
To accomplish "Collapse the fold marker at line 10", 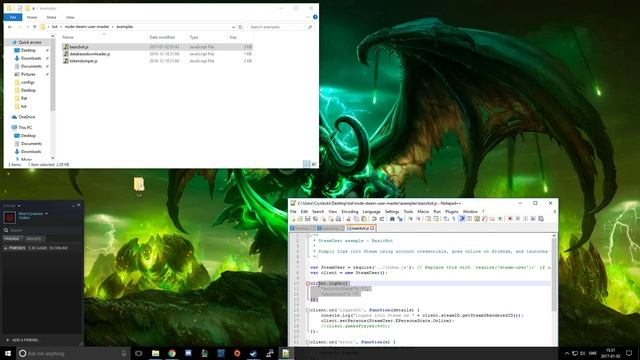I will pos(308,283).
